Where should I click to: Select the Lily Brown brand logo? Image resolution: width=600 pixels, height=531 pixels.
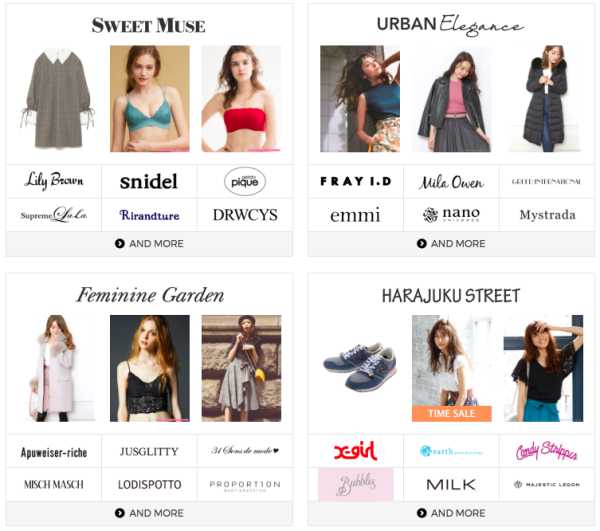point(54,181)
